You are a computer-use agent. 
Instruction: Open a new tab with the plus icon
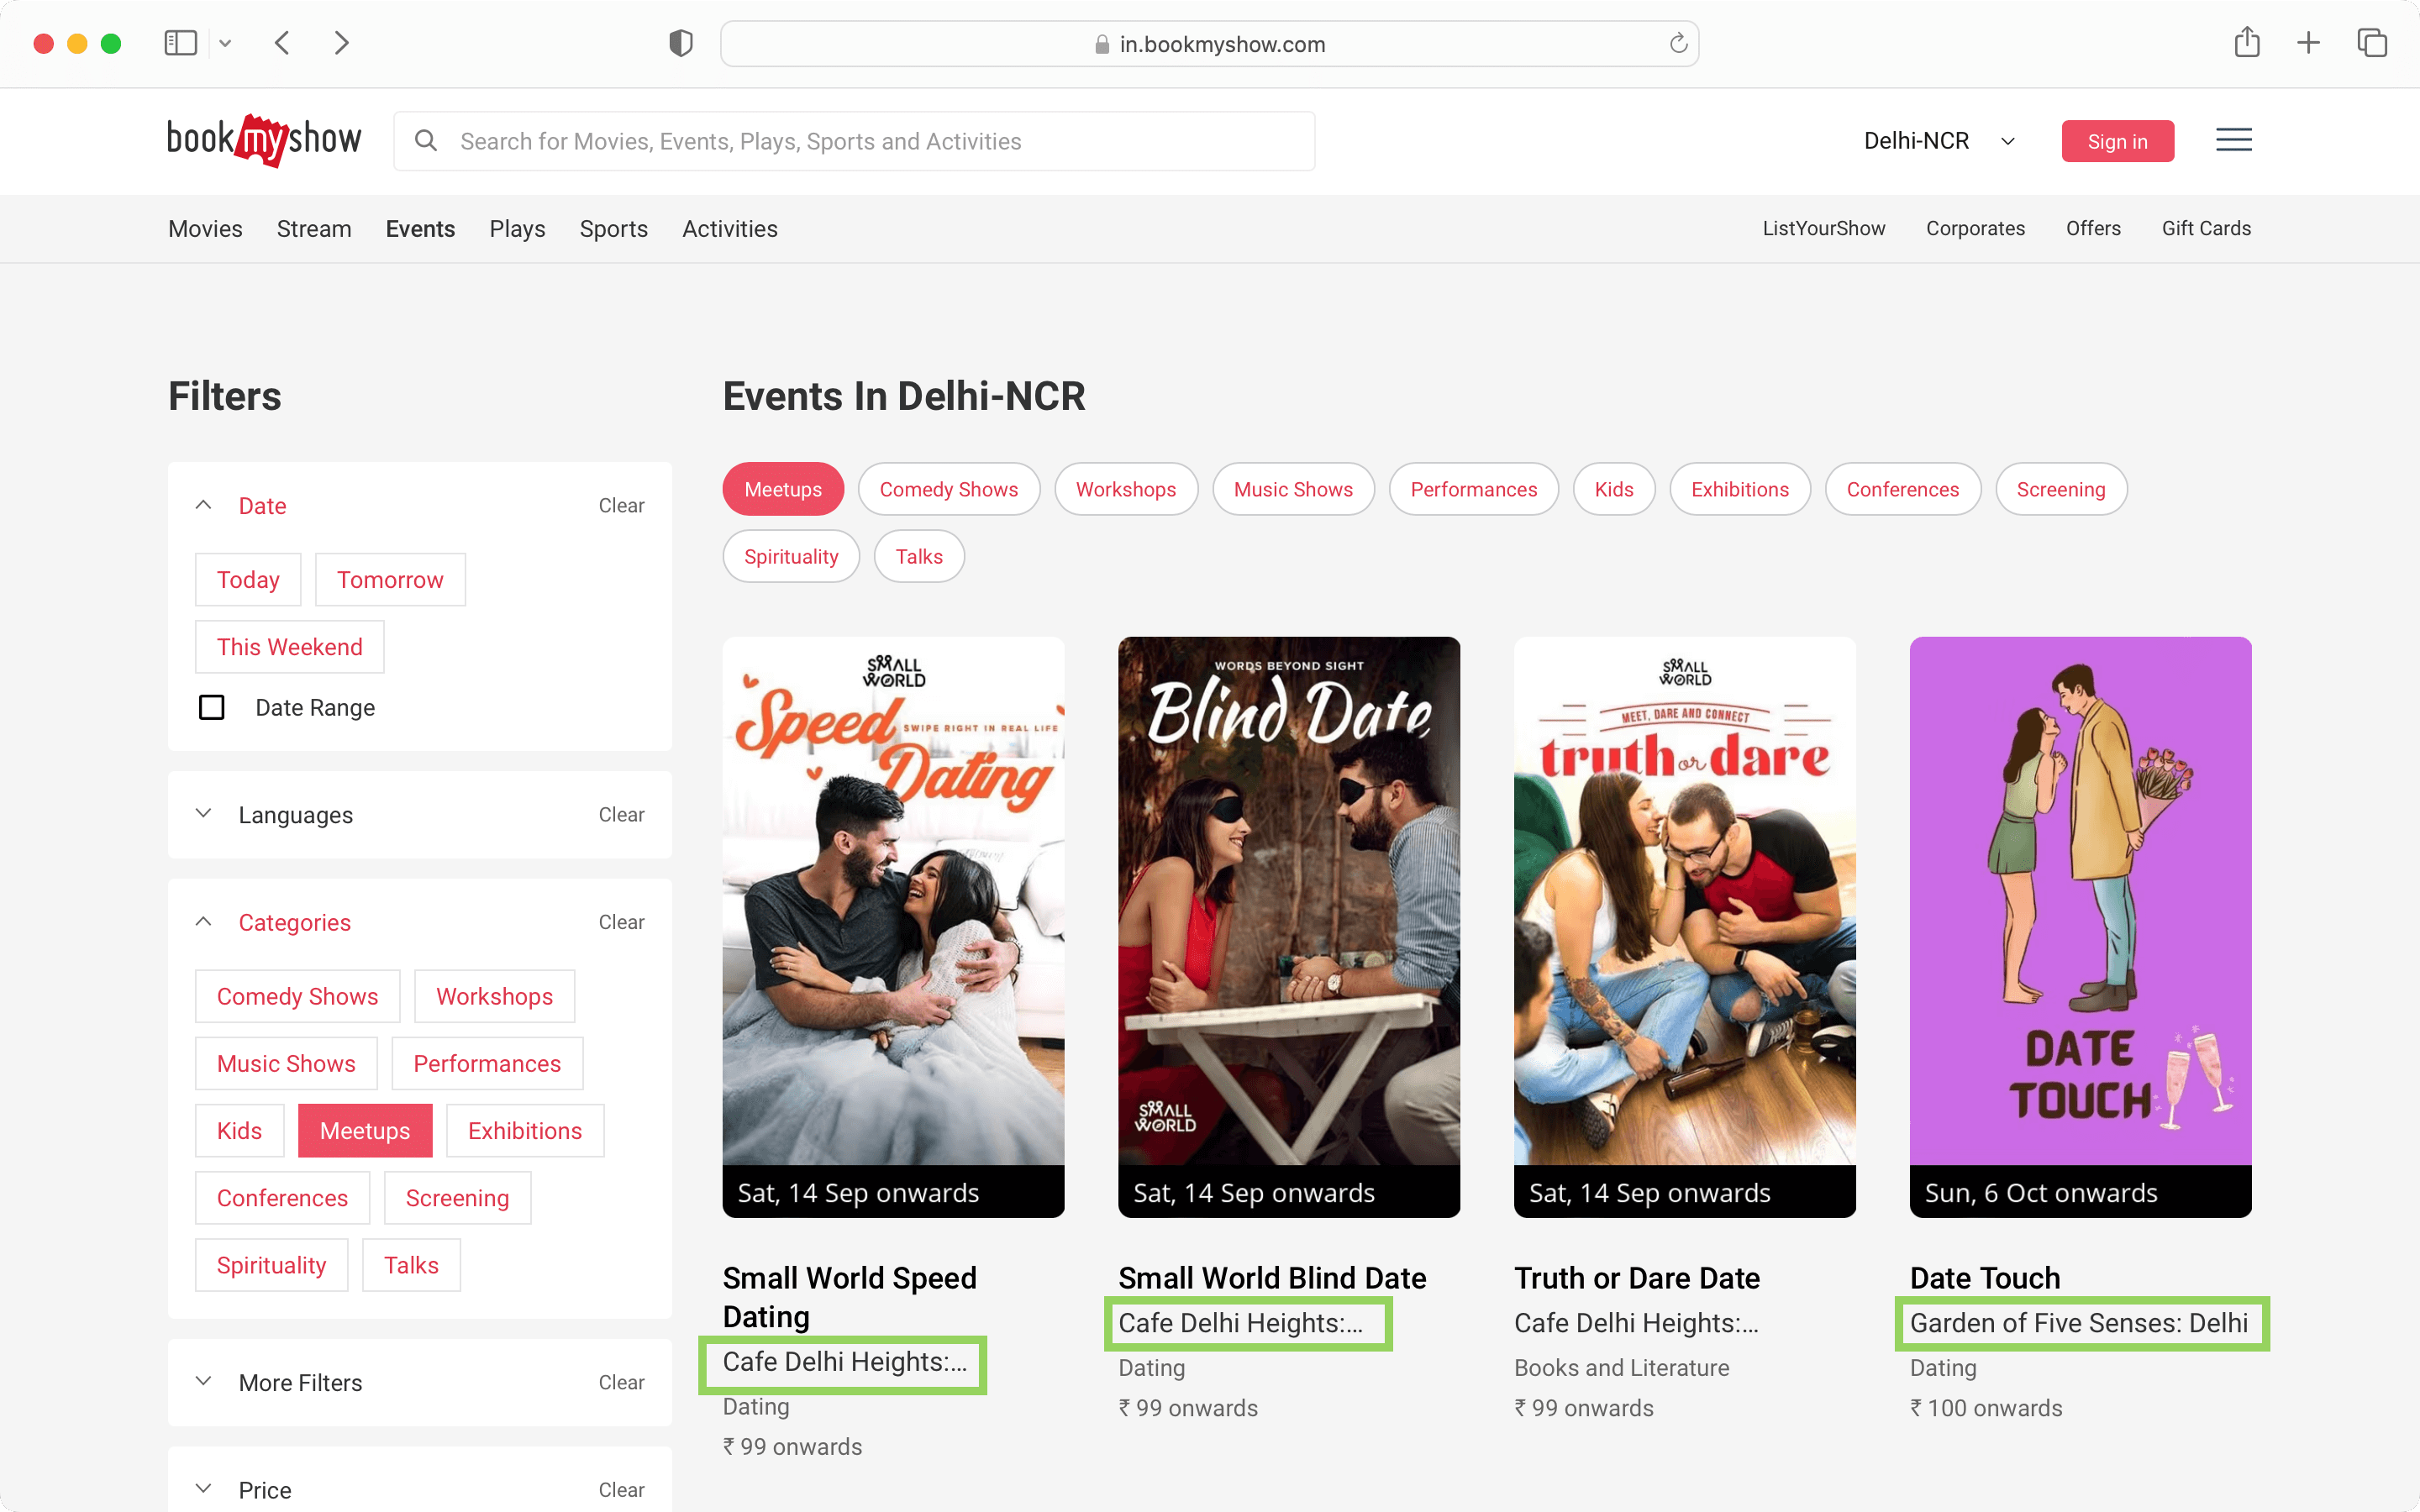click(2308, 43)
